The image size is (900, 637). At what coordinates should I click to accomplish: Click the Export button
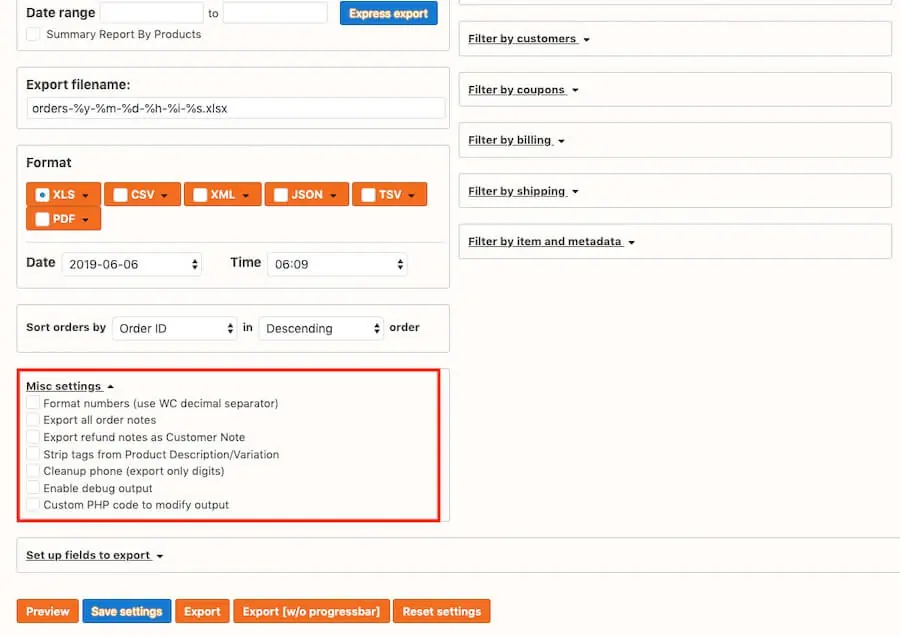[x=202, y=611]
